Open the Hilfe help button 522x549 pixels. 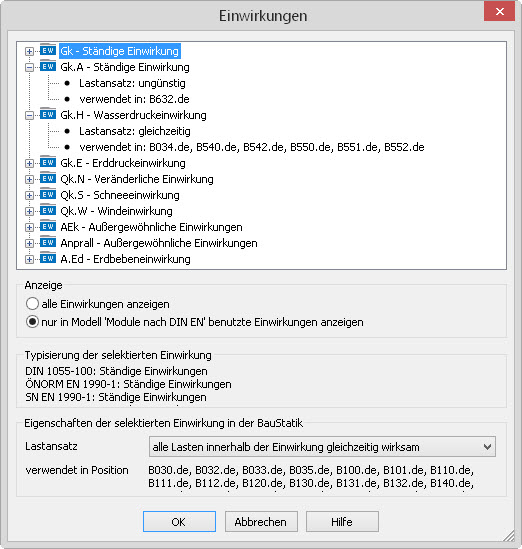(342, 521)
